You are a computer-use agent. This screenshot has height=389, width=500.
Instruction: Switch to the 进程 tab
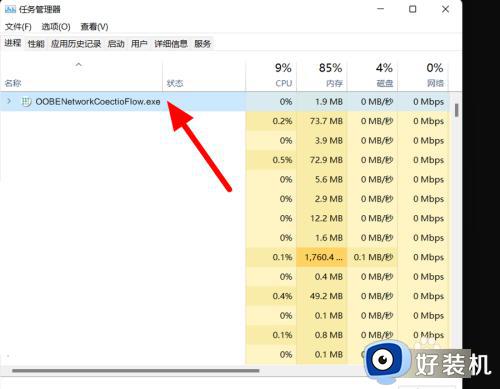tap(13, 43)
